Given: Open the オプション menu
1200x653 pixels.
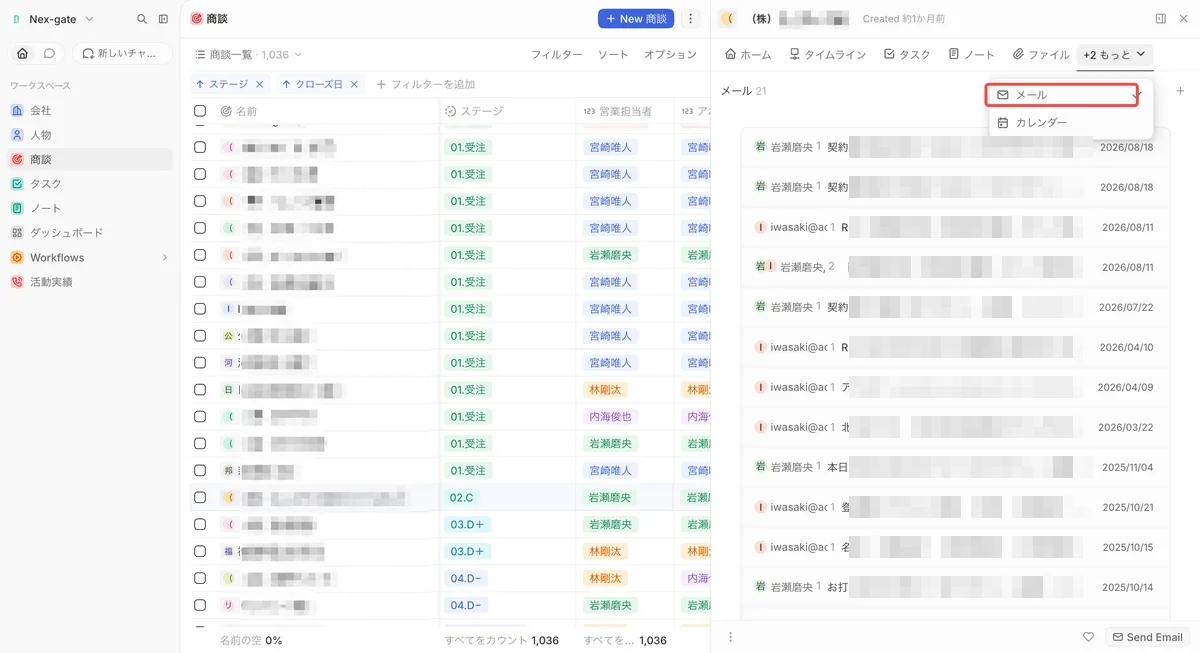Looking at the screenshot, I should 670,54.
